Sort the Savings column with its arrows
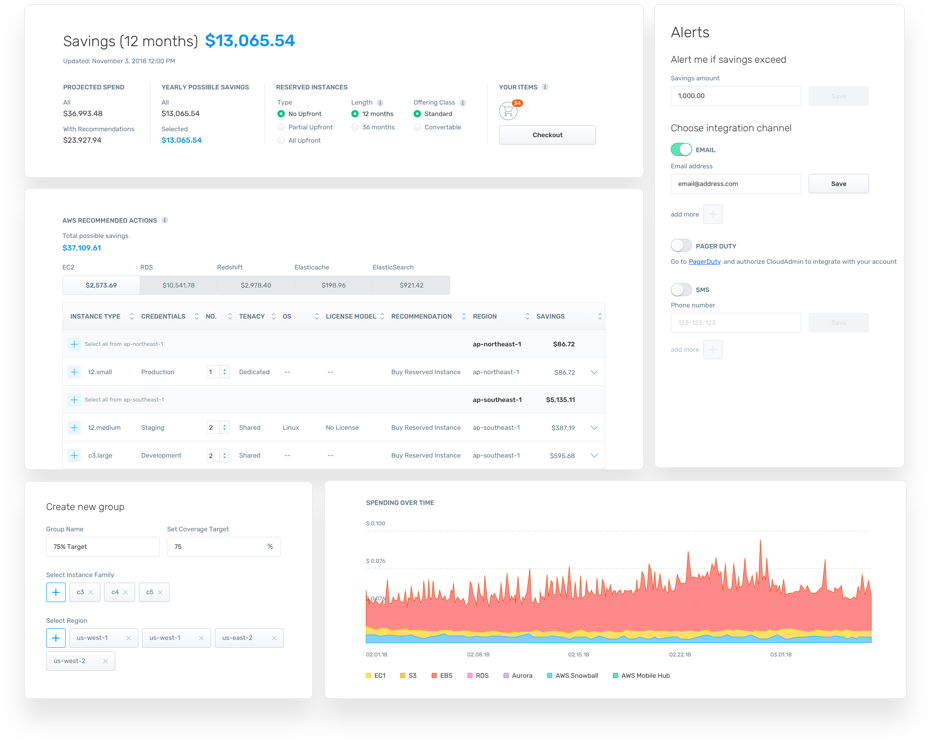The image size is (931, 743). pos(600,316)
